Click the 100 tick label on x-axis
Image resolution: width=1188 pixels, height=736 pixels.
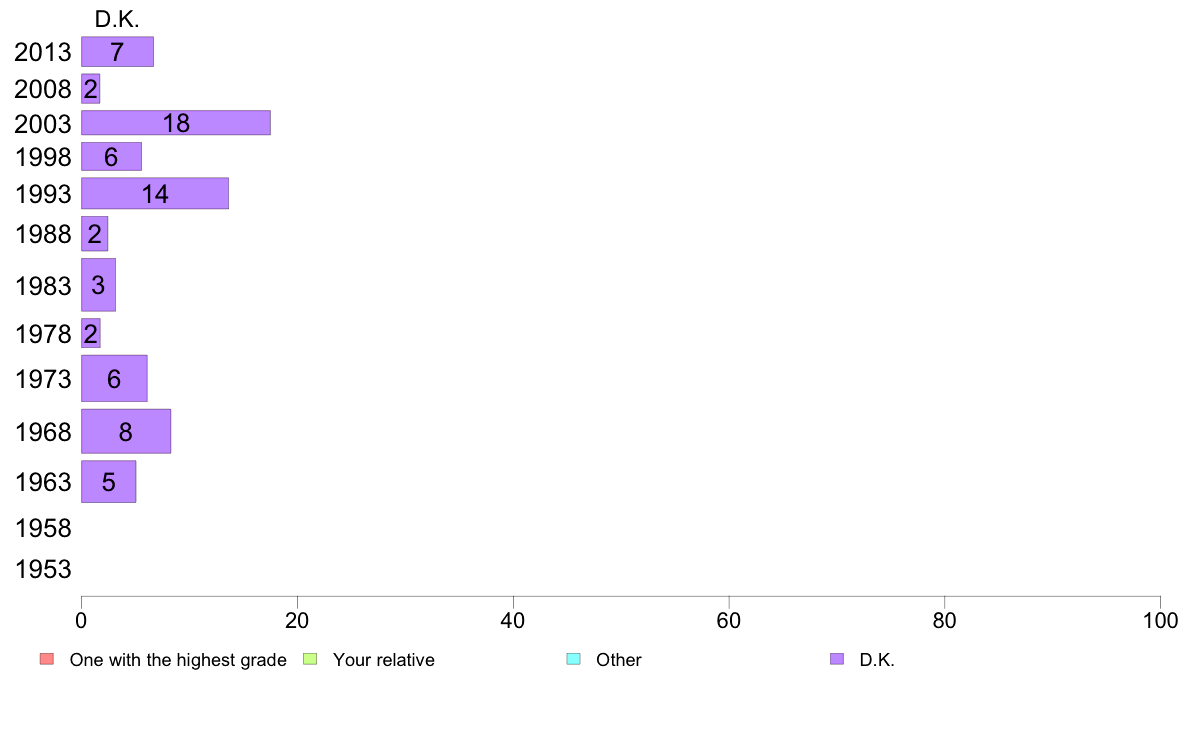(1160, 621)
